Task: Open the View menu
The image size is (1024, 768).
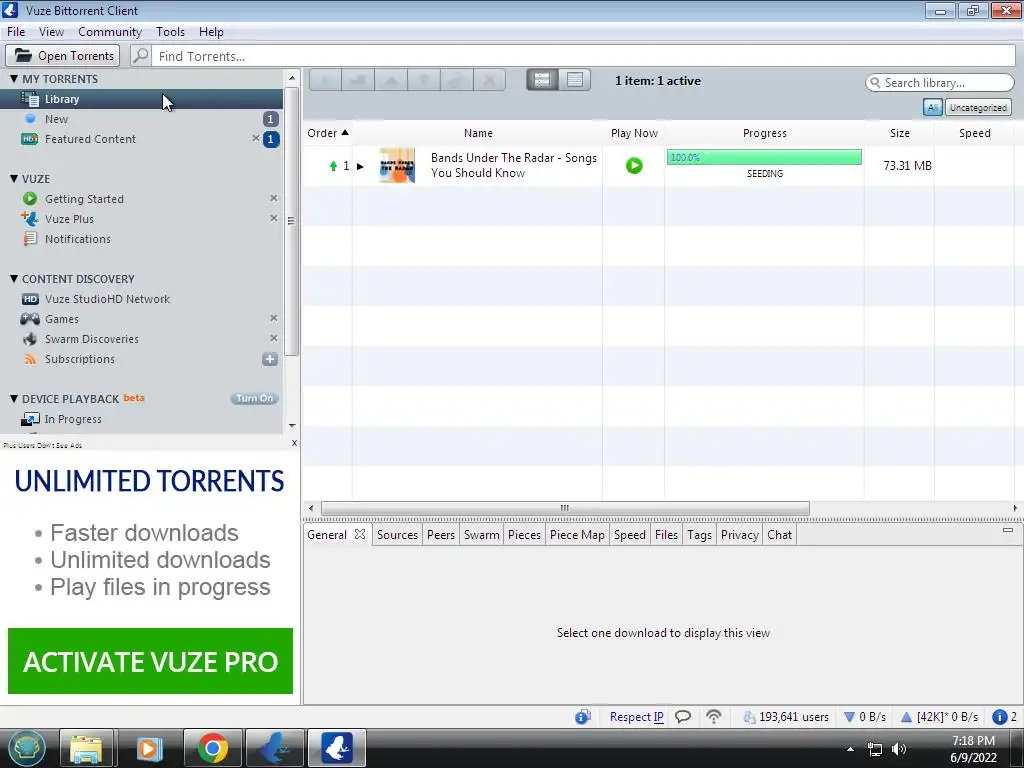Action: point(51,32)
